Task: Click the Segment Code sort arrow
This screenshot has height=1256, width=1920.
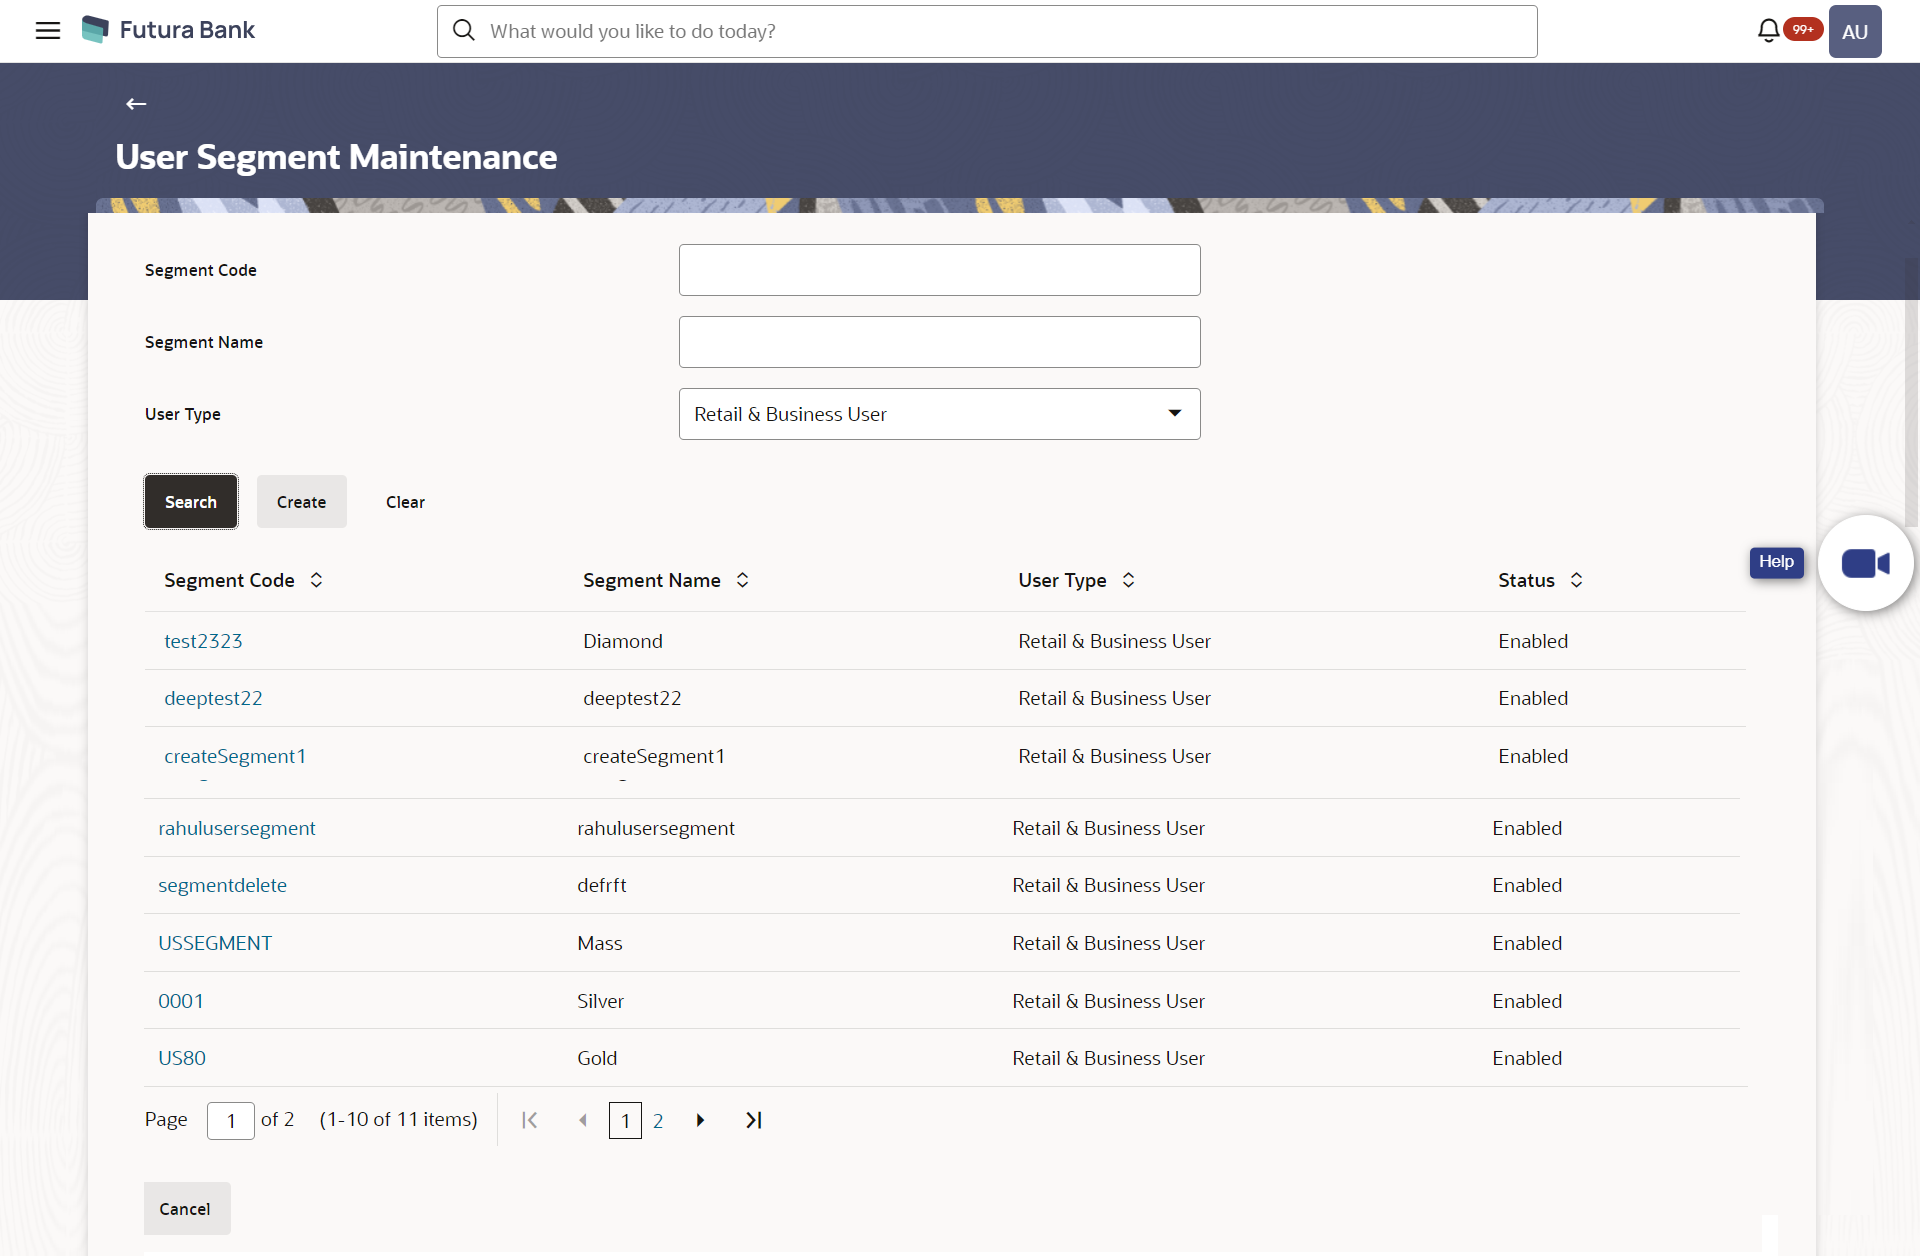Action: [x=317, y=579]
